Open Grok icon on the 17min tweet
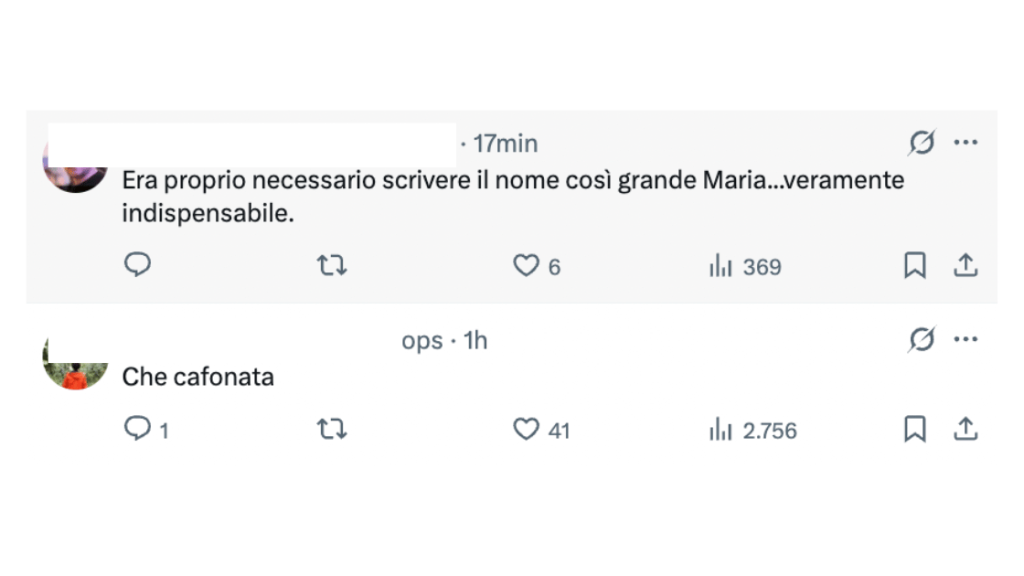This screenshot has width=1024, height=576. tap(921, 144)
